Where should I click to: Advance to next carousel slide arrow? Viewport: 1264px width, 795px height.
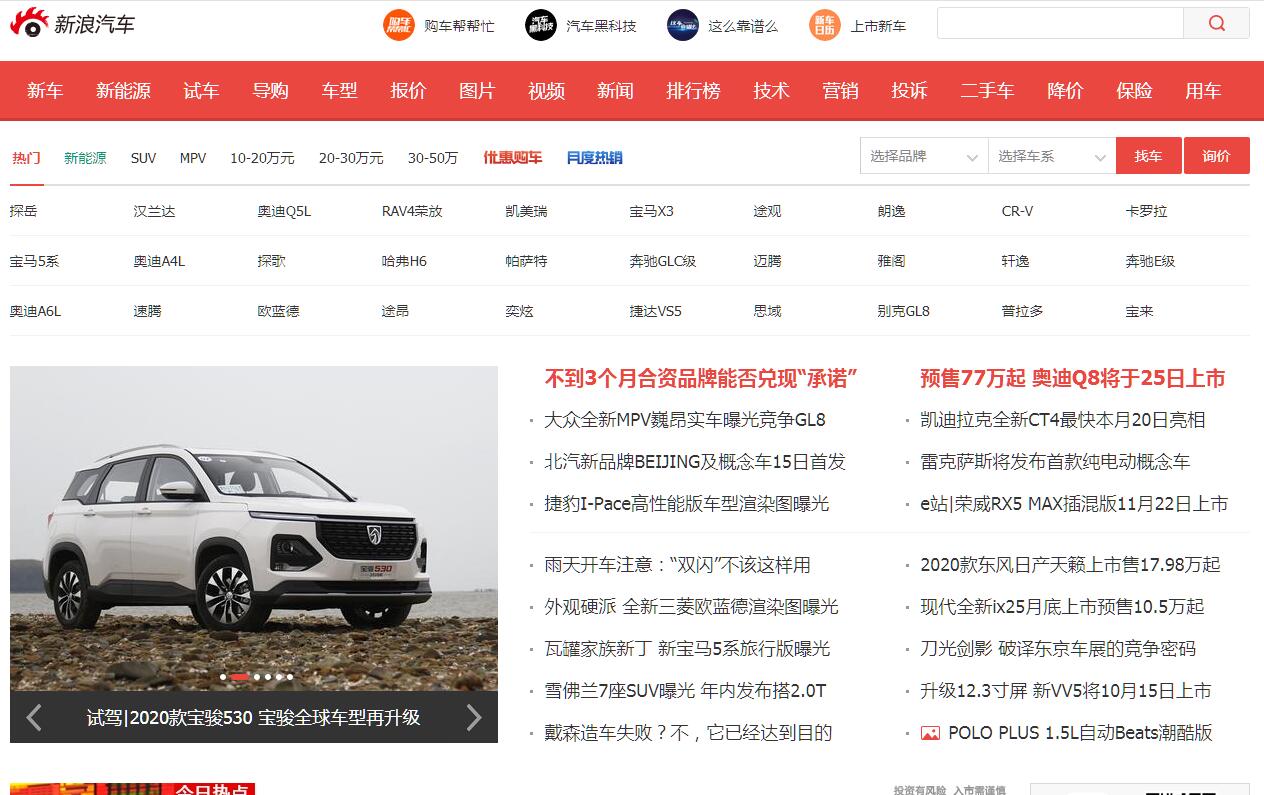pyautogui.click(x=474, y=717)
